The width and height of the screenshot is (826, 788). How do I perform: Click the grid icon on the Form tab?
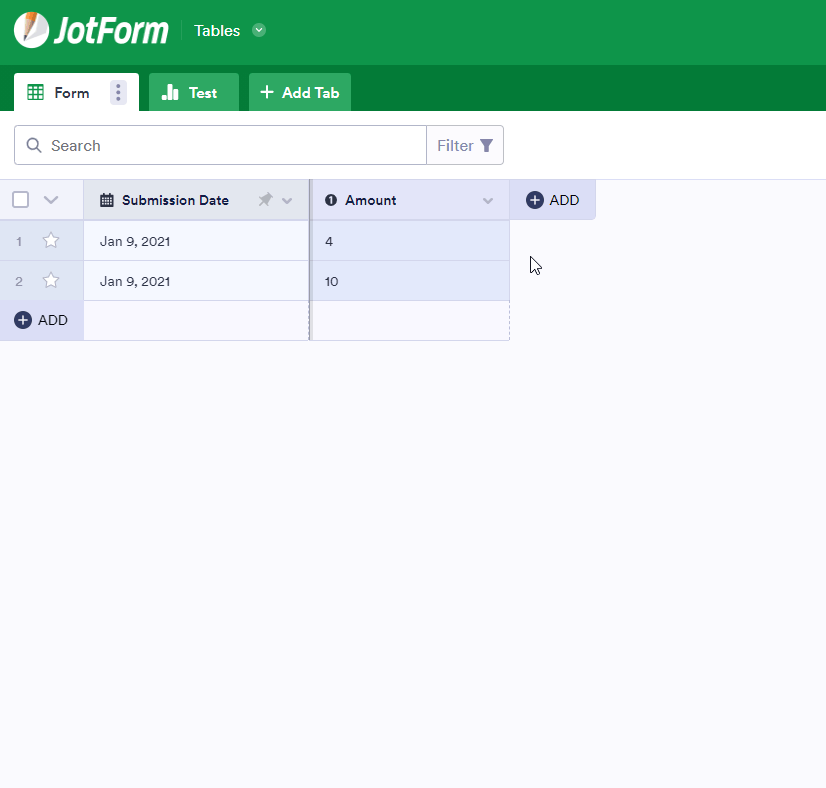pos(34,92)
